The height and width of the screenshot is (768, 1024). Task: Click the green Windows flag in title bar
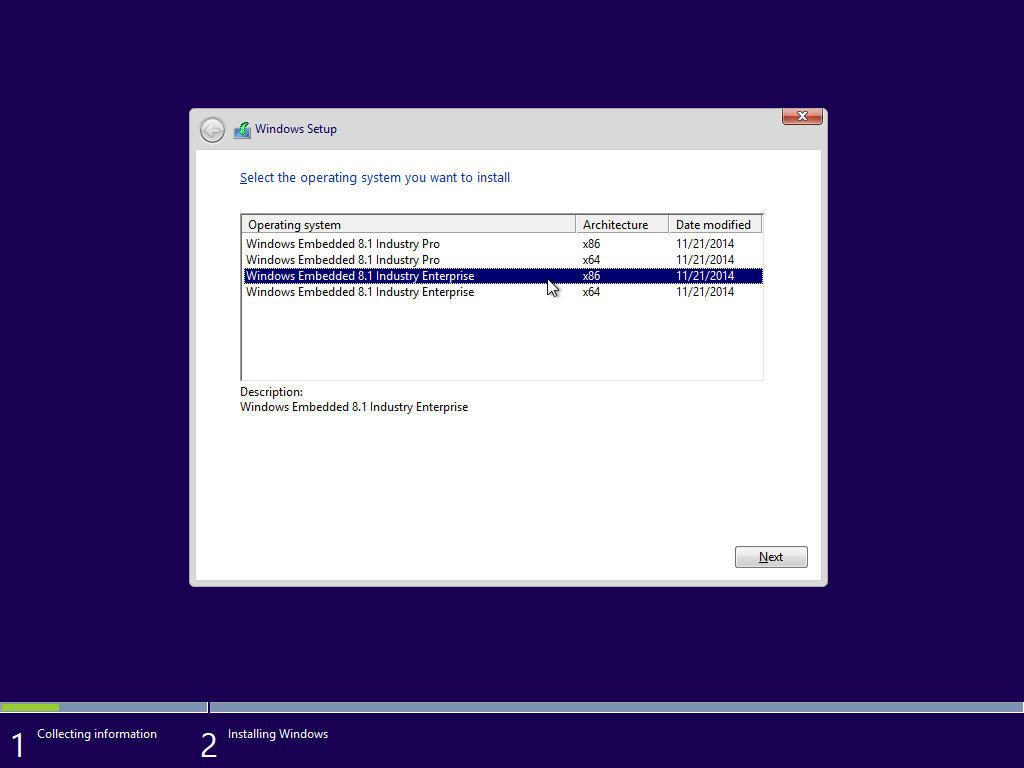(242, 129)
